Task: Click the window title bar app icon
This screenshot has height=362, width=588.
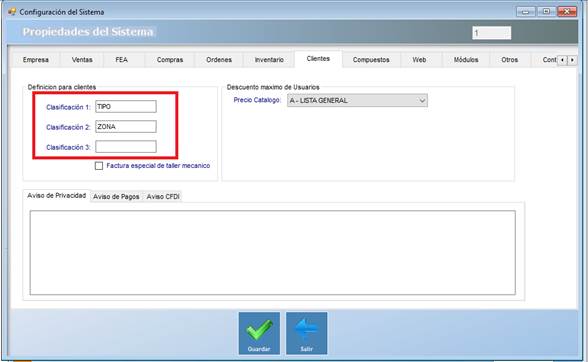Action: (x=12, y=12)
